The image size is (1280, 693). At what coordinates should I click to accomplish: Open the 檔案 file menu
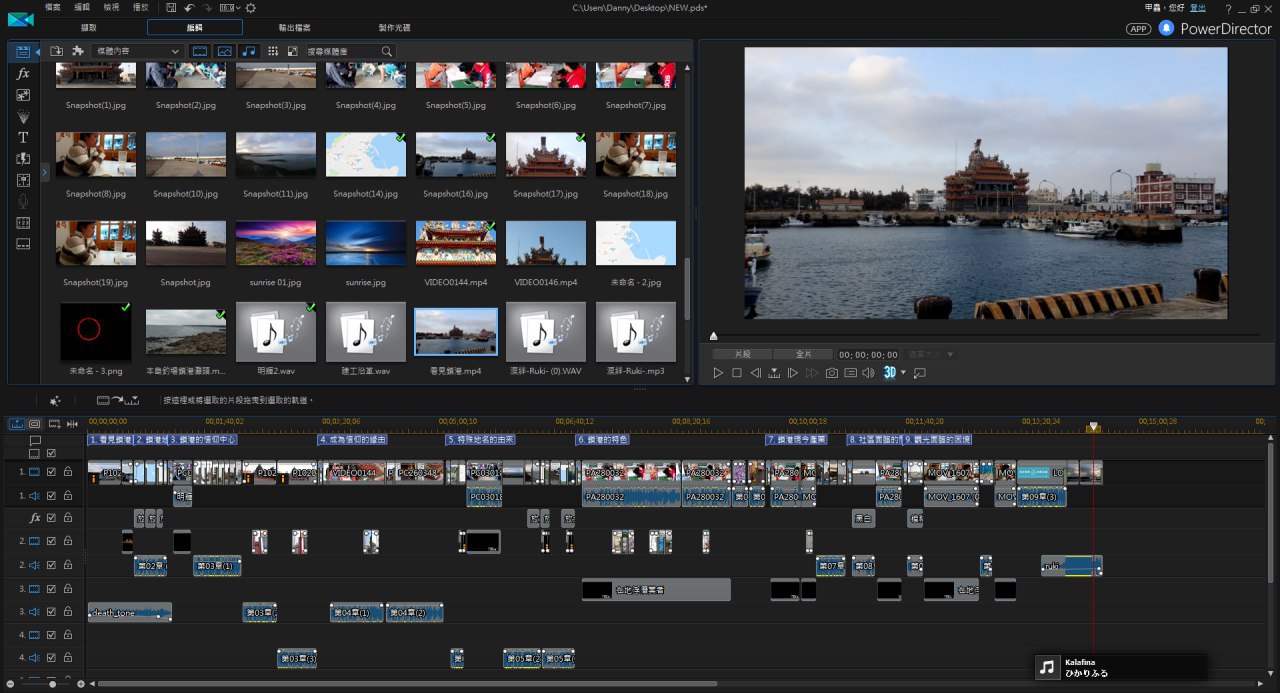coord(54,8)
